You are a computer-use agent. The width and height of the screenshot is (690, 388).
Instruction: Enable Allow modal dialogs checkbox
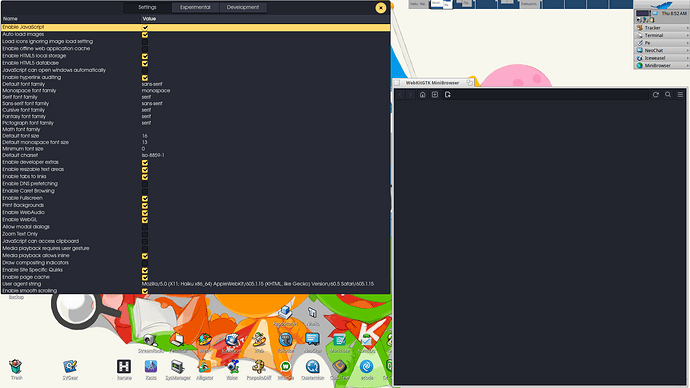click(x=145, y=227)
